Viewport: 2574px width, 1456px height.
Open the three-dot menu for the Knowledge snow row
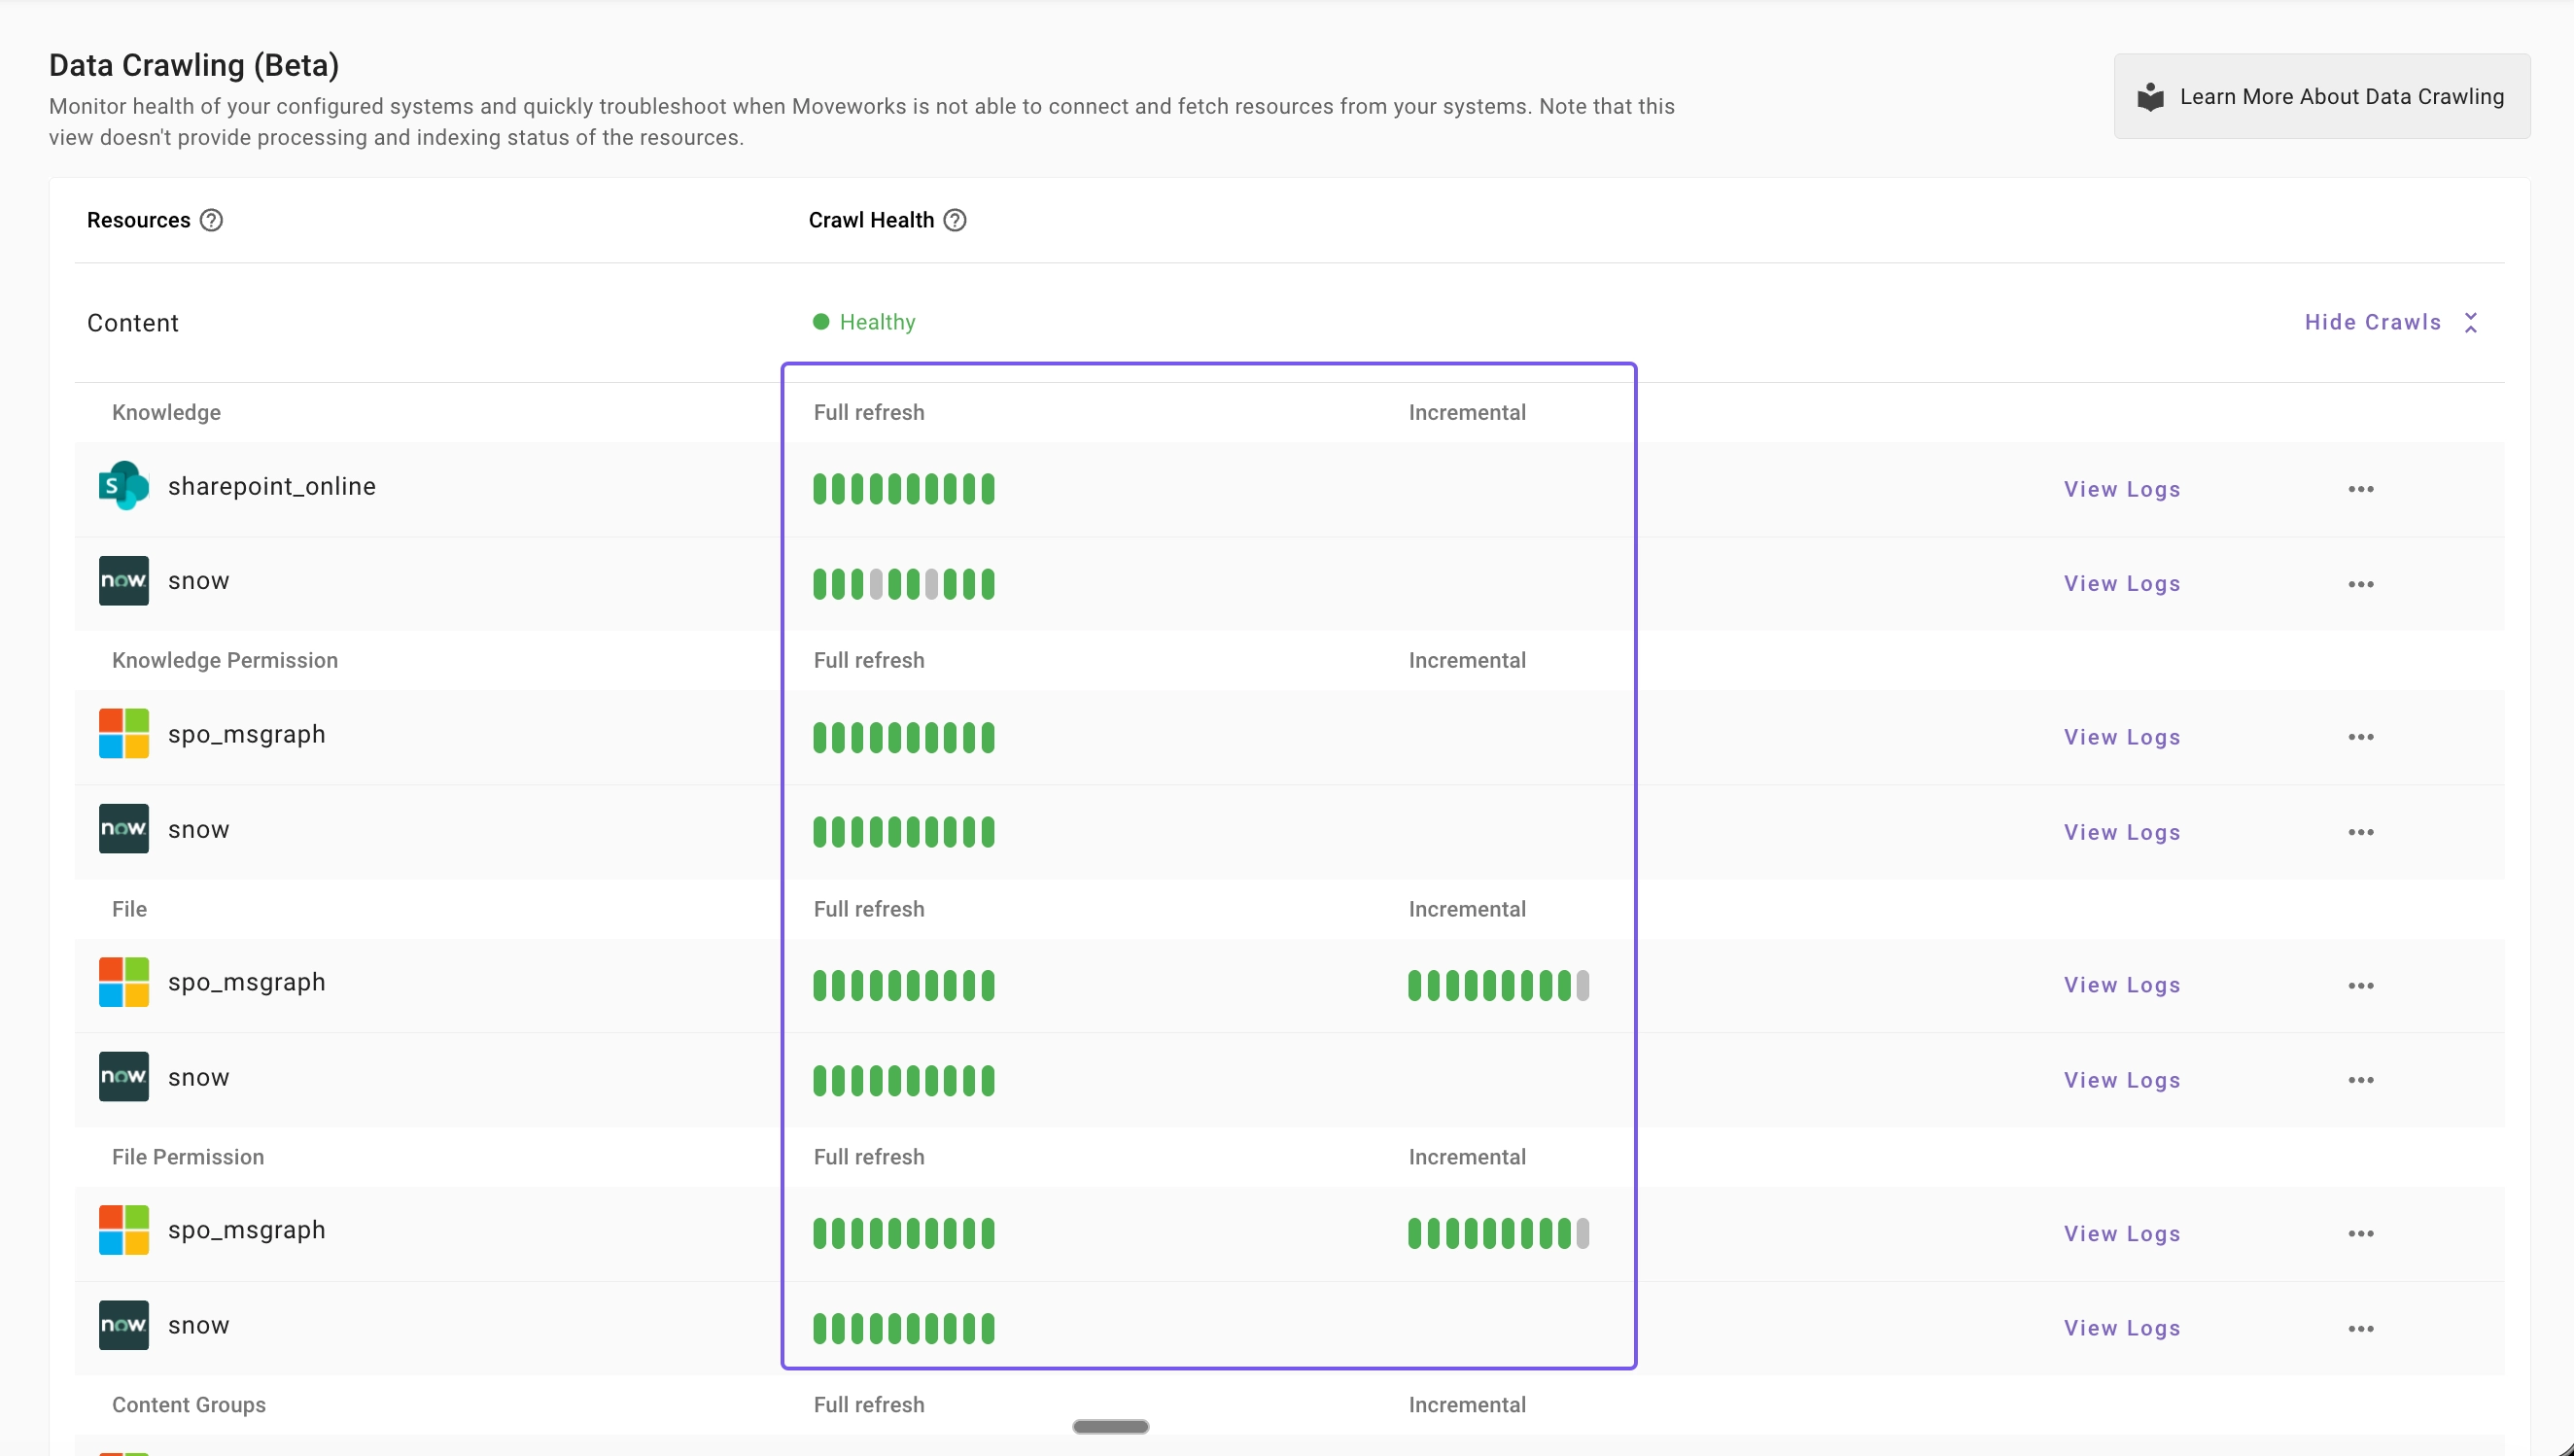pyautogui.click(x=2360, y=584)
